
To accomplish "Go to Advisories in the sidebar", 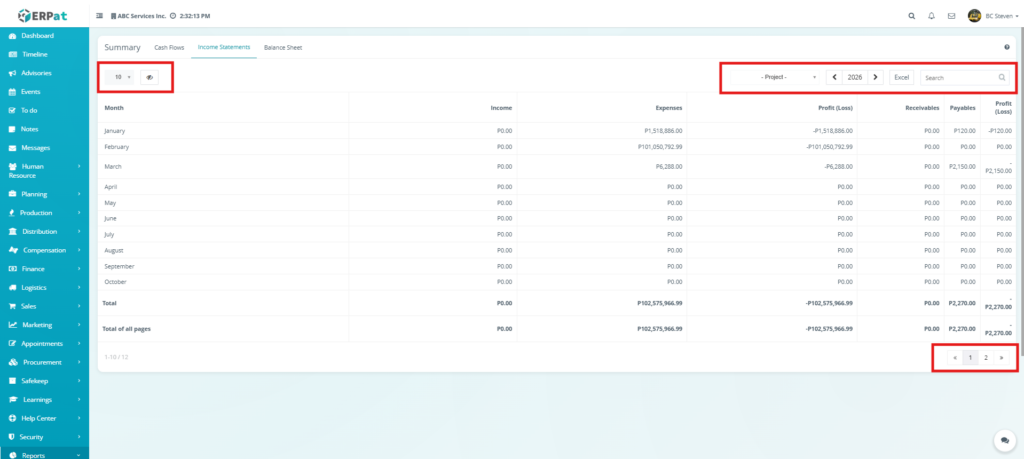I will click(x=44, y=73).
